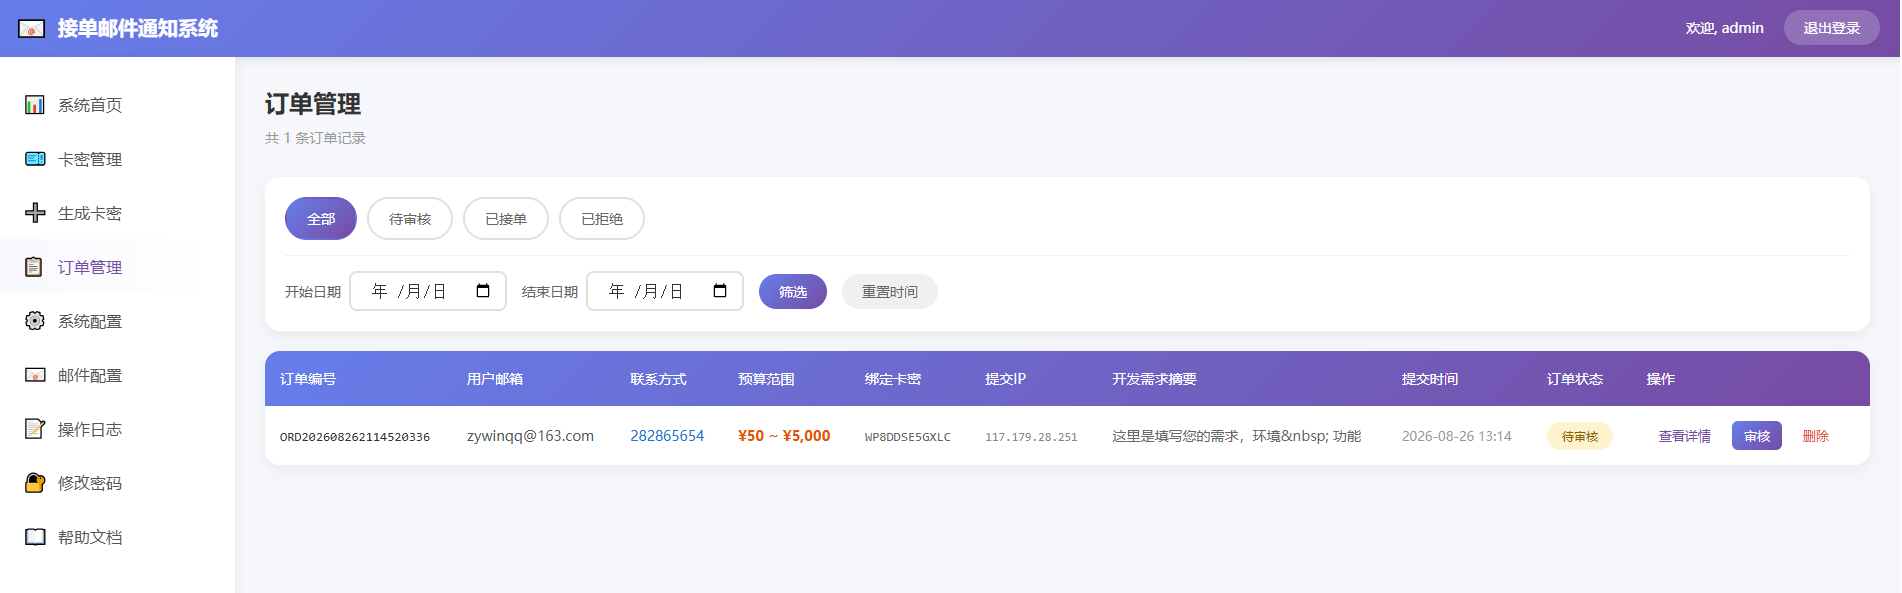Click 订单编号 column header

coord(308,379)
